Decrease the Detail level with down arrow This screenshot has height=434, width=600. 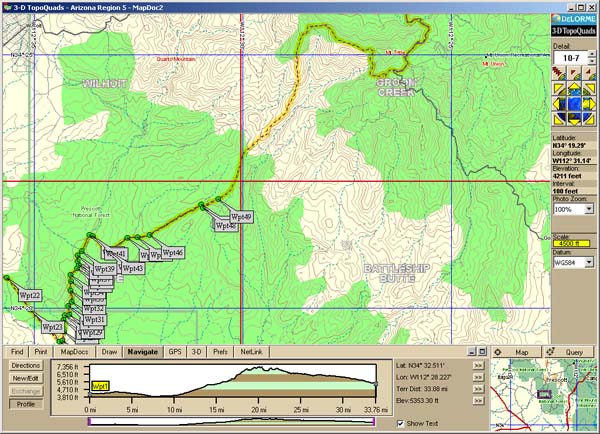point(592,61)
